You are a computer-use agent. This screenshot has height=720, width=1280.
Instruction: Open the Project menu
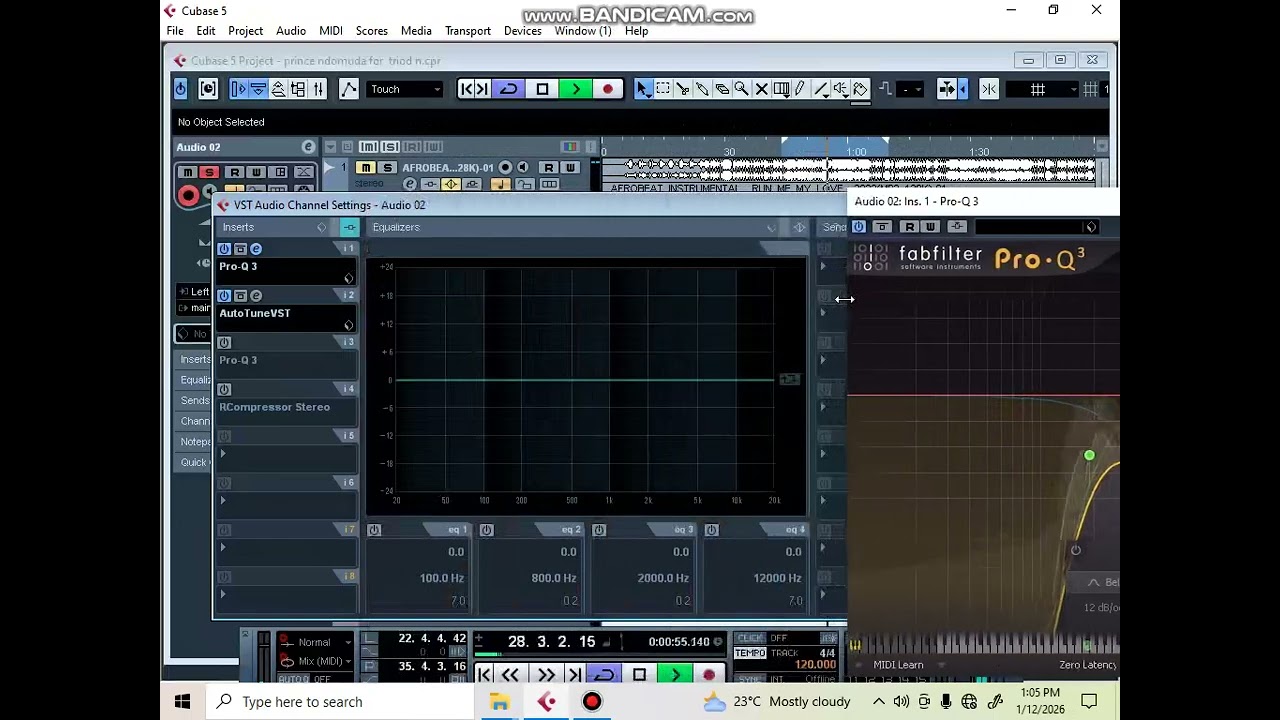click(245, 31)
